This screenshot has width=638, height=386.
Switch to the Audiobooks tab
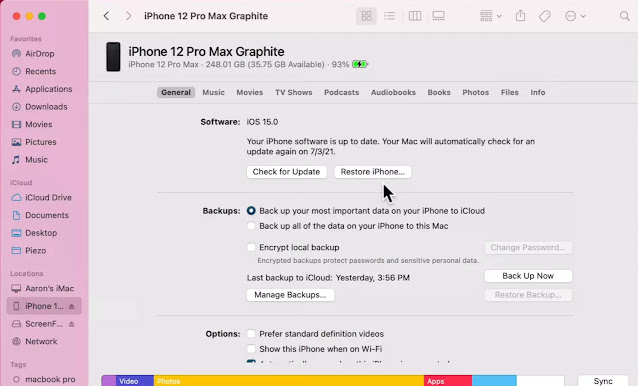pyautogui.click(x=393, y=92)
